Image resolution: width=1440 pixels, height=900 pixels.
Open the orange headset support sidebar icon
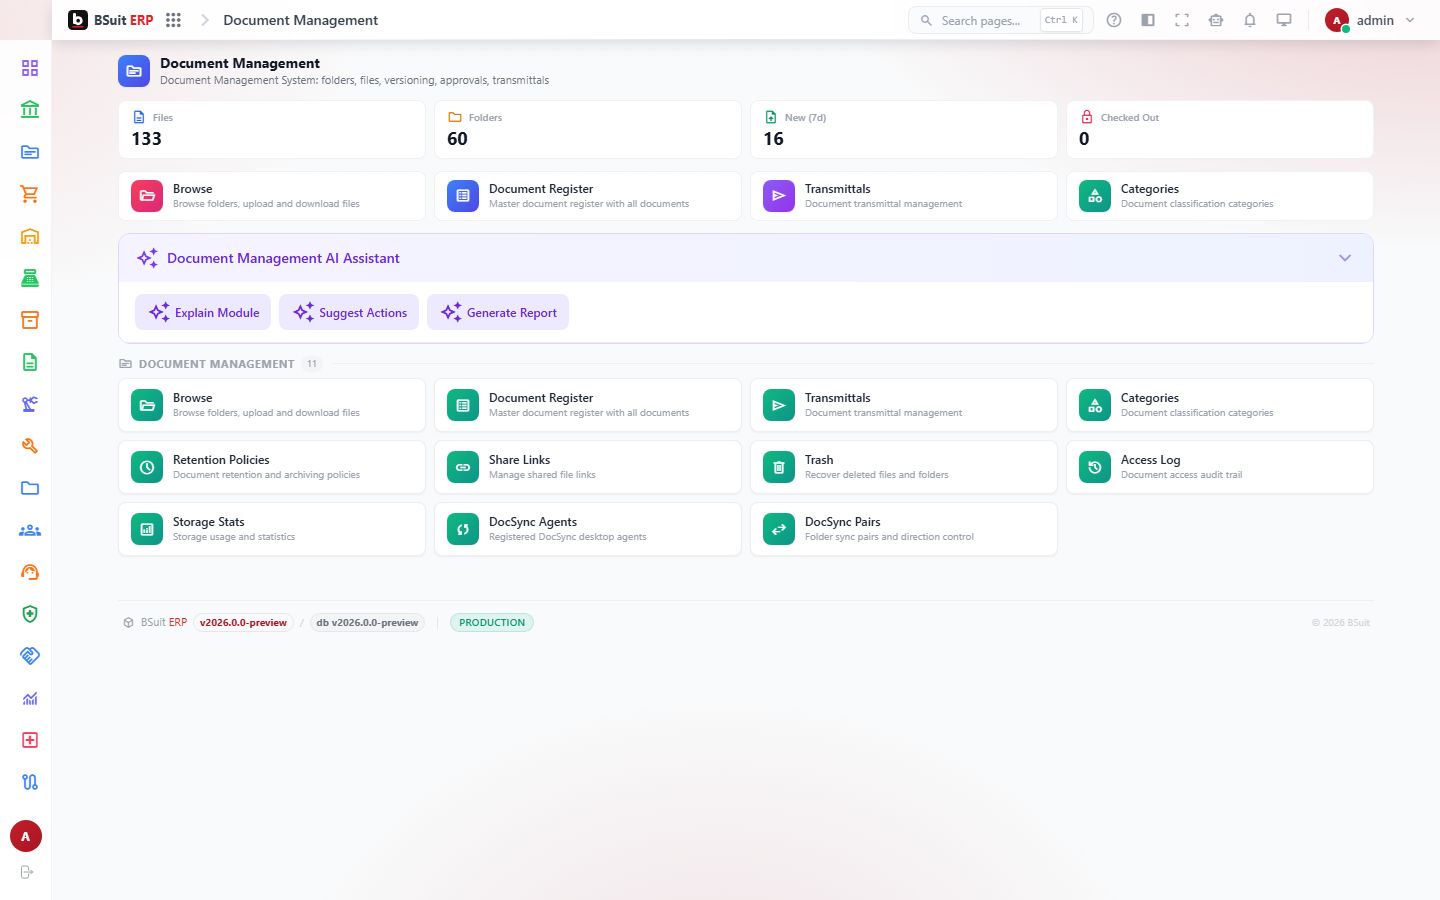click(30, 572)
